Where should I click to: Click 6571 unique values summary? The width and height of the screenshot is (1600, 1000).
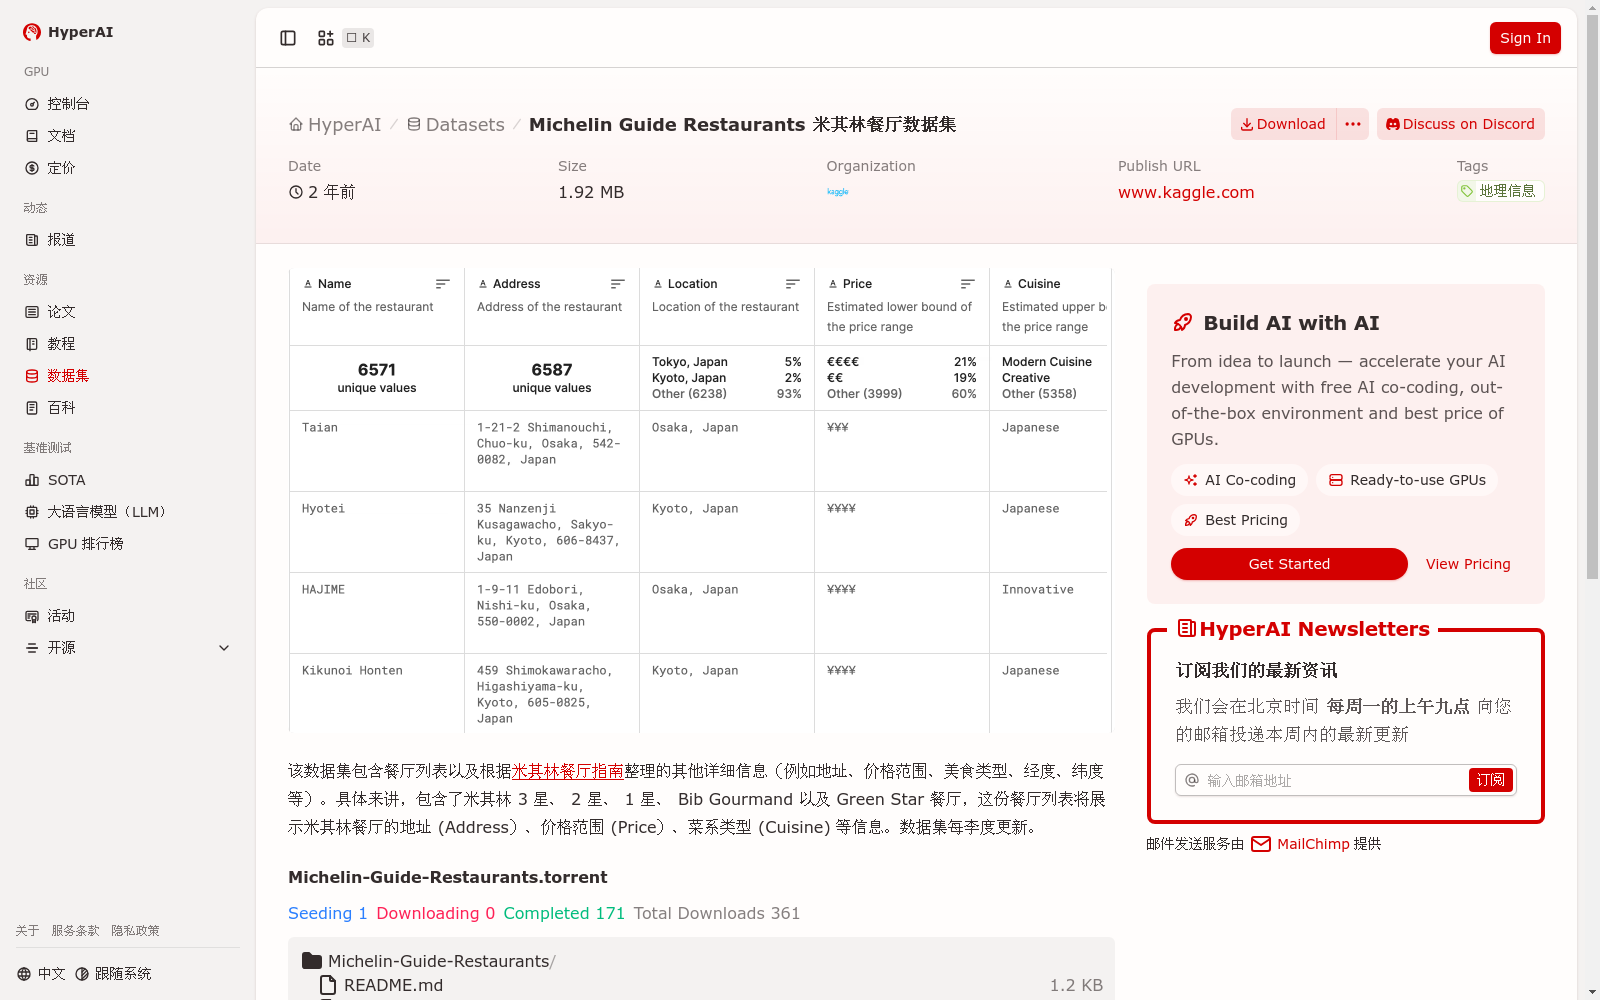[x=377, y=378]
